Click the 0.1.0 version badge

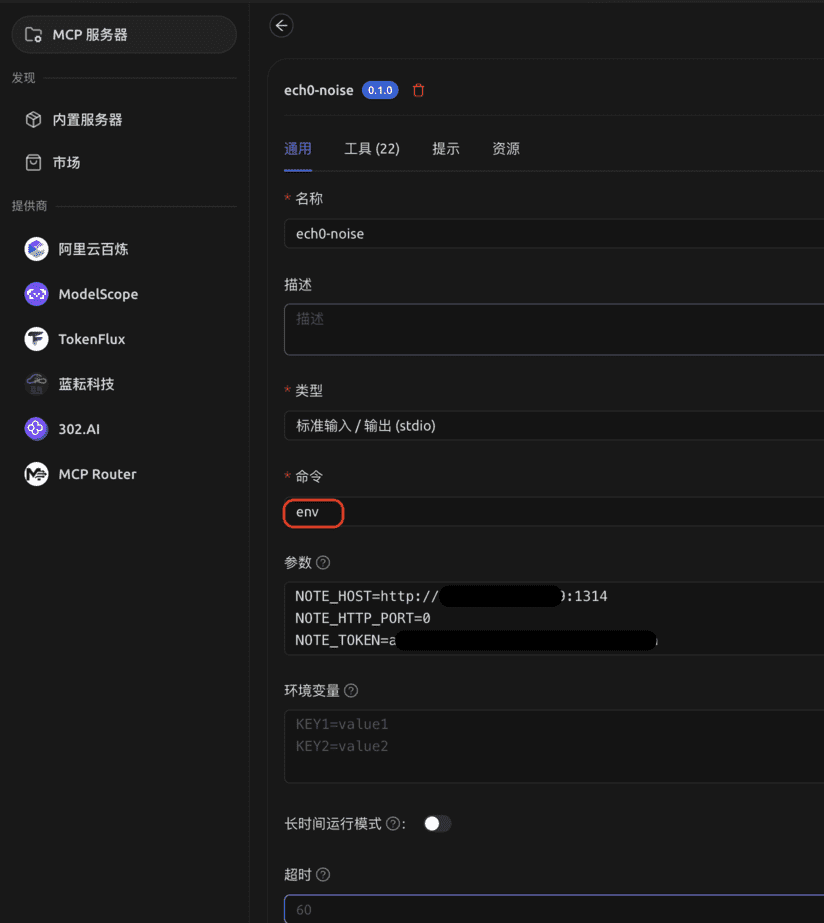pos(380,90)
